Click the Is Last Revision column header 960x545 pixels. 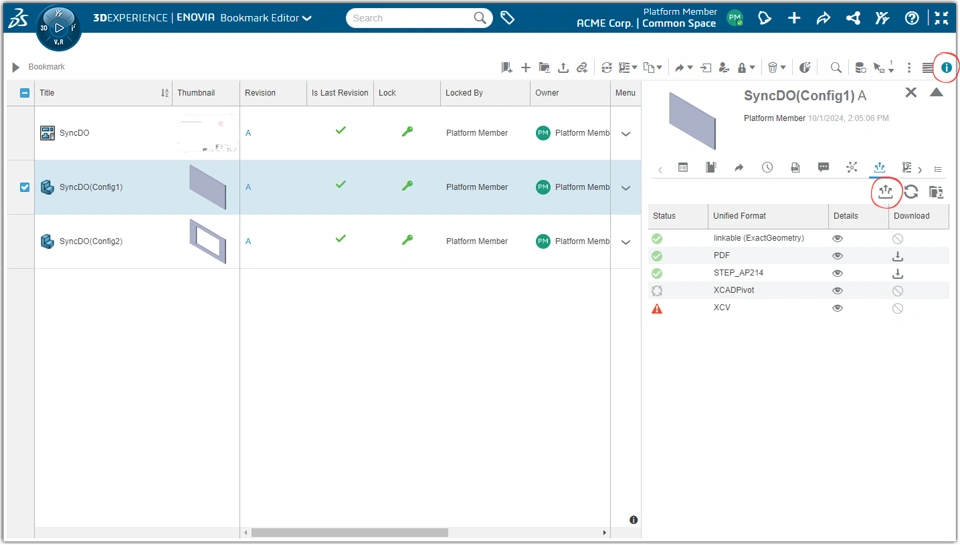(x=340, y=93)
